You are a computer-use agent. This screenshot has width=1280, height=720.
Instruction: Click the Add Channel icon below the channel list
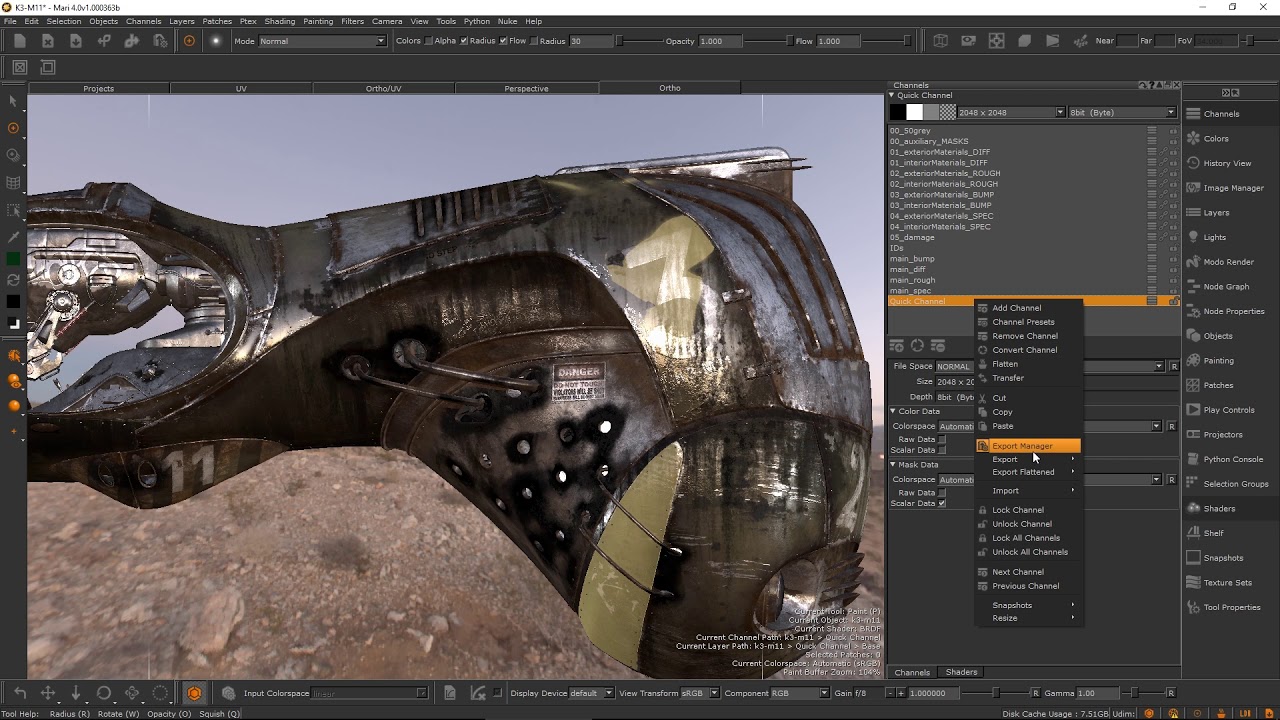[x=897, y=346]
